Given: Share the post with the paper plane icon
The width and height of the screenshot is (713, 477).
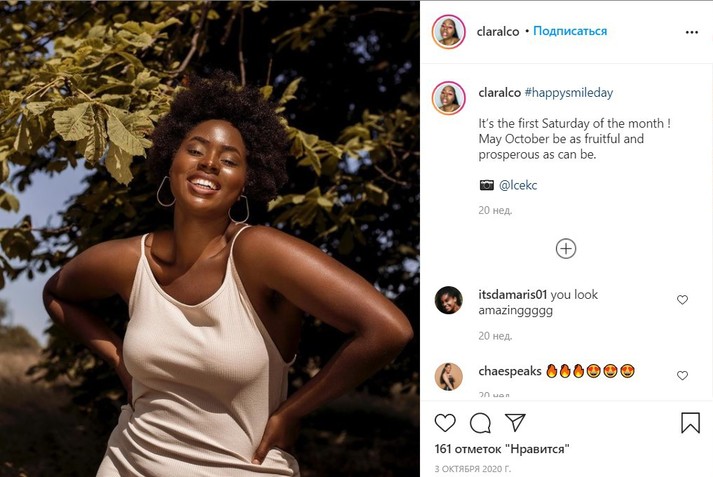Looking at the screenshot, I should pos(515,423).
